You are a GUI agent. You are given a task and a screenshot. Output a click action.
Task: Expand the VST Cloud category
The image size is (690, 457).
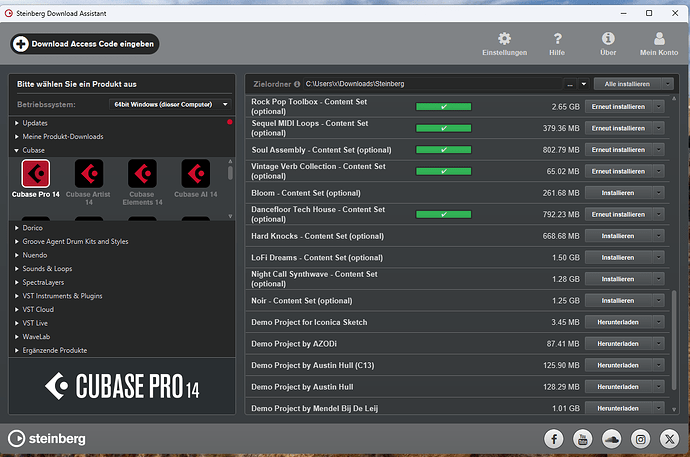[17, 310]
